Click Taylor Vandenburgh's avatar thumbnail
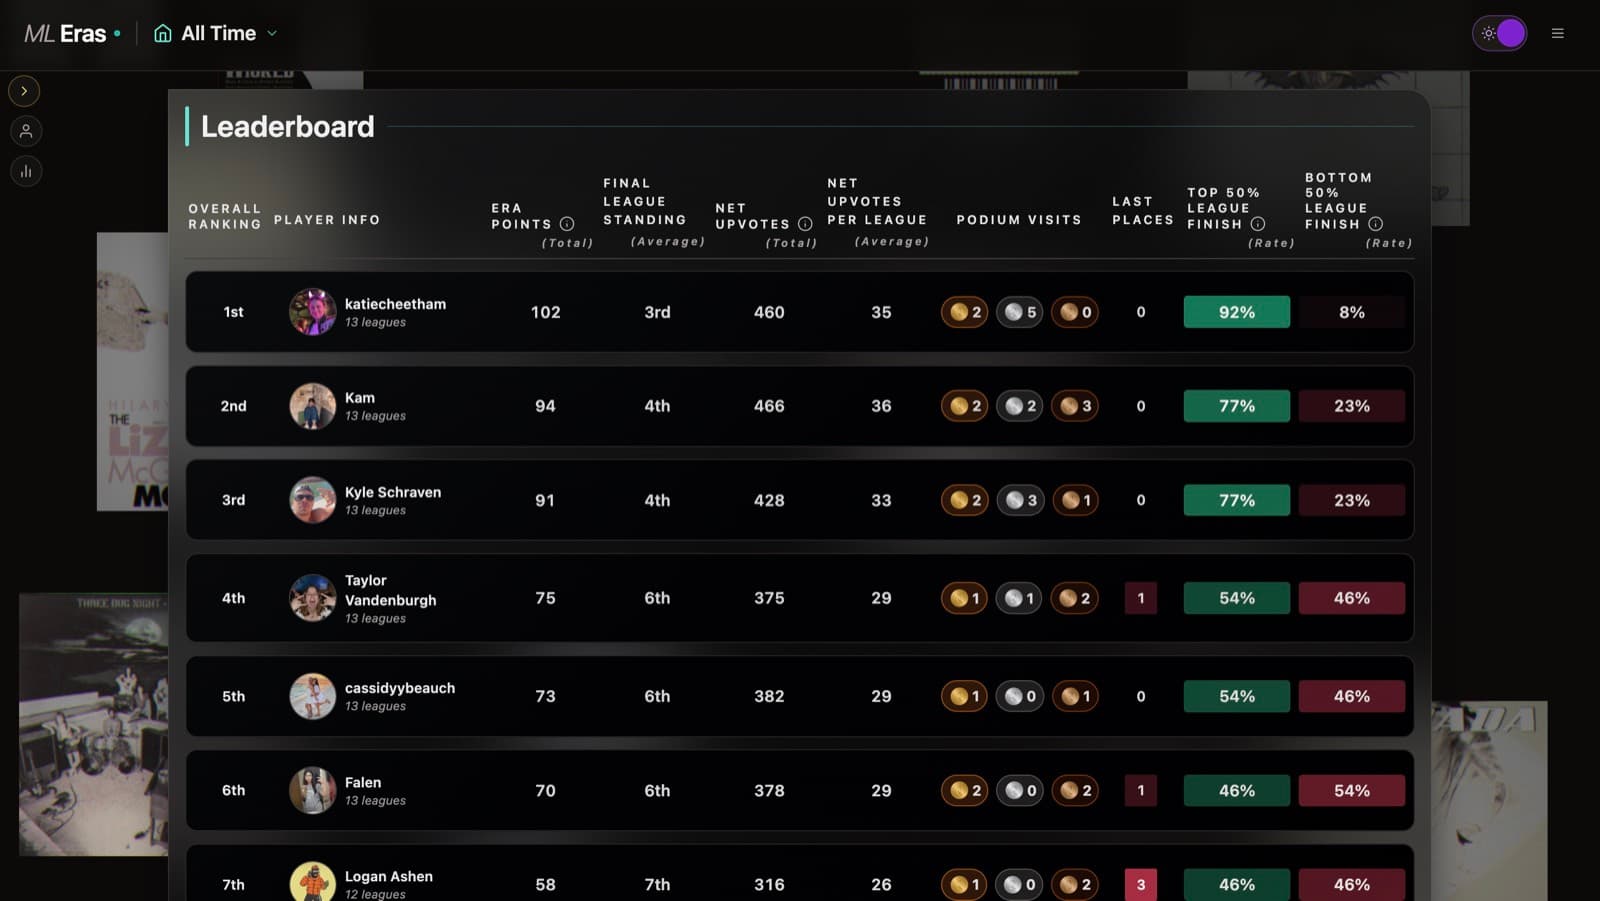This screenshot has width=1600, height=901. pos(312,598)
